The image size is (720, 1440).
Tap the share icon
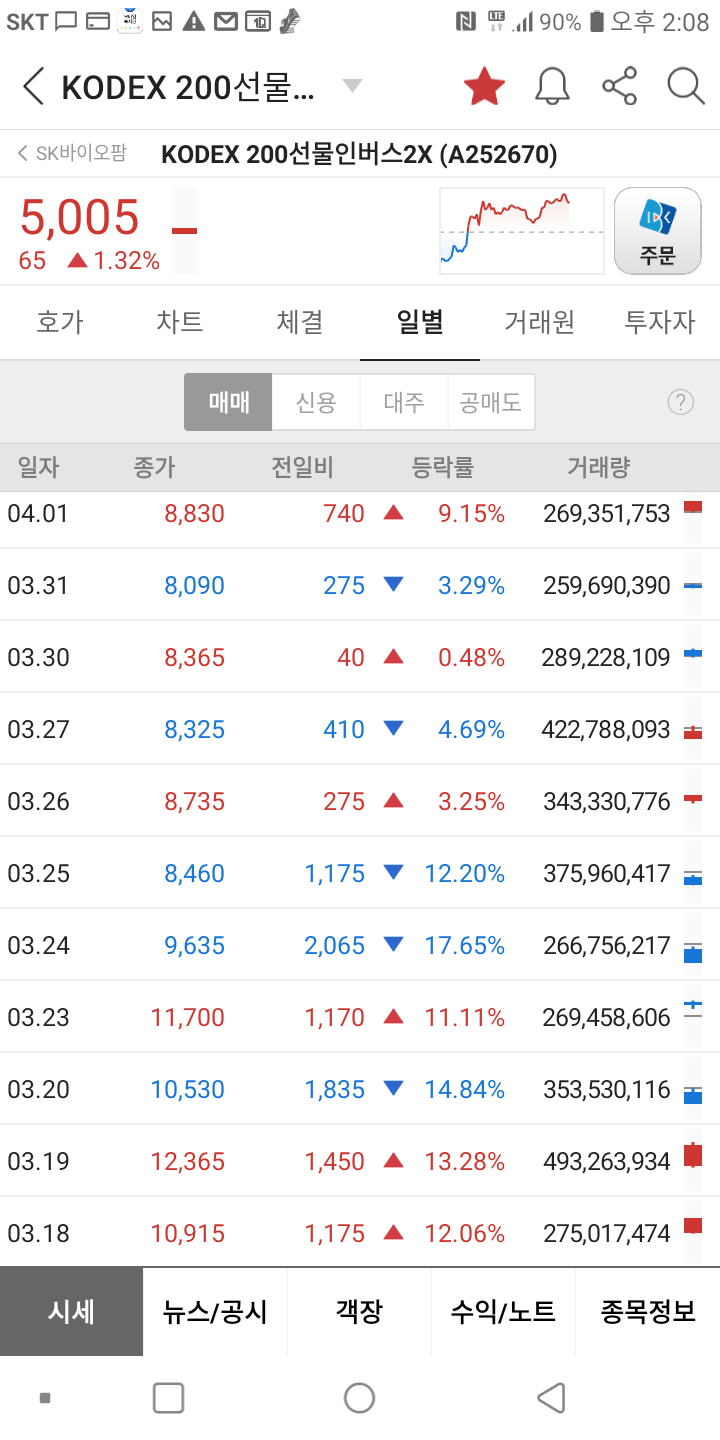click(620, 87)
